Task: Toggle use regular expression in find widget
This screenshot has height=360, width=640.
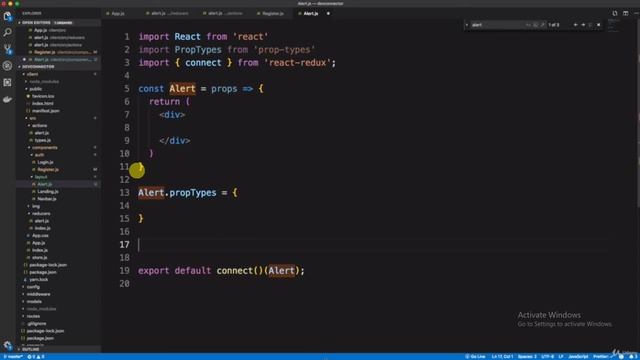Action: pyautogui.click(x=542, y=25)
